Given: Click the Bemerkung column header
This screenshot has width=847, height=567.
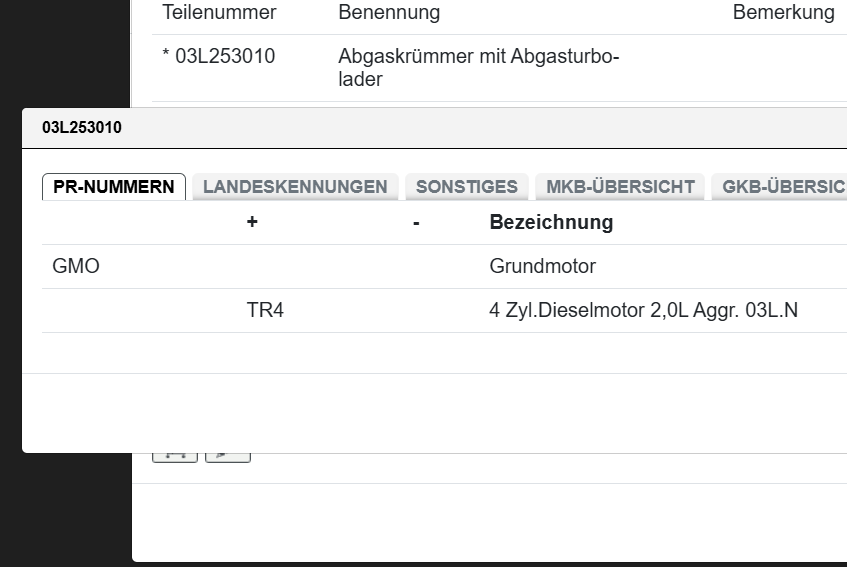Looking at the screenshot, I should pyautogui.click(x=783, y=13).
